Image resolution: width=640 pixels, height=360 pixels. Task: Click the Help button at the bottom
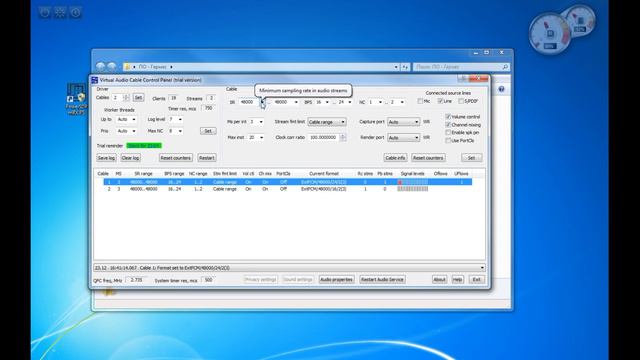click(x=457, y=280)
